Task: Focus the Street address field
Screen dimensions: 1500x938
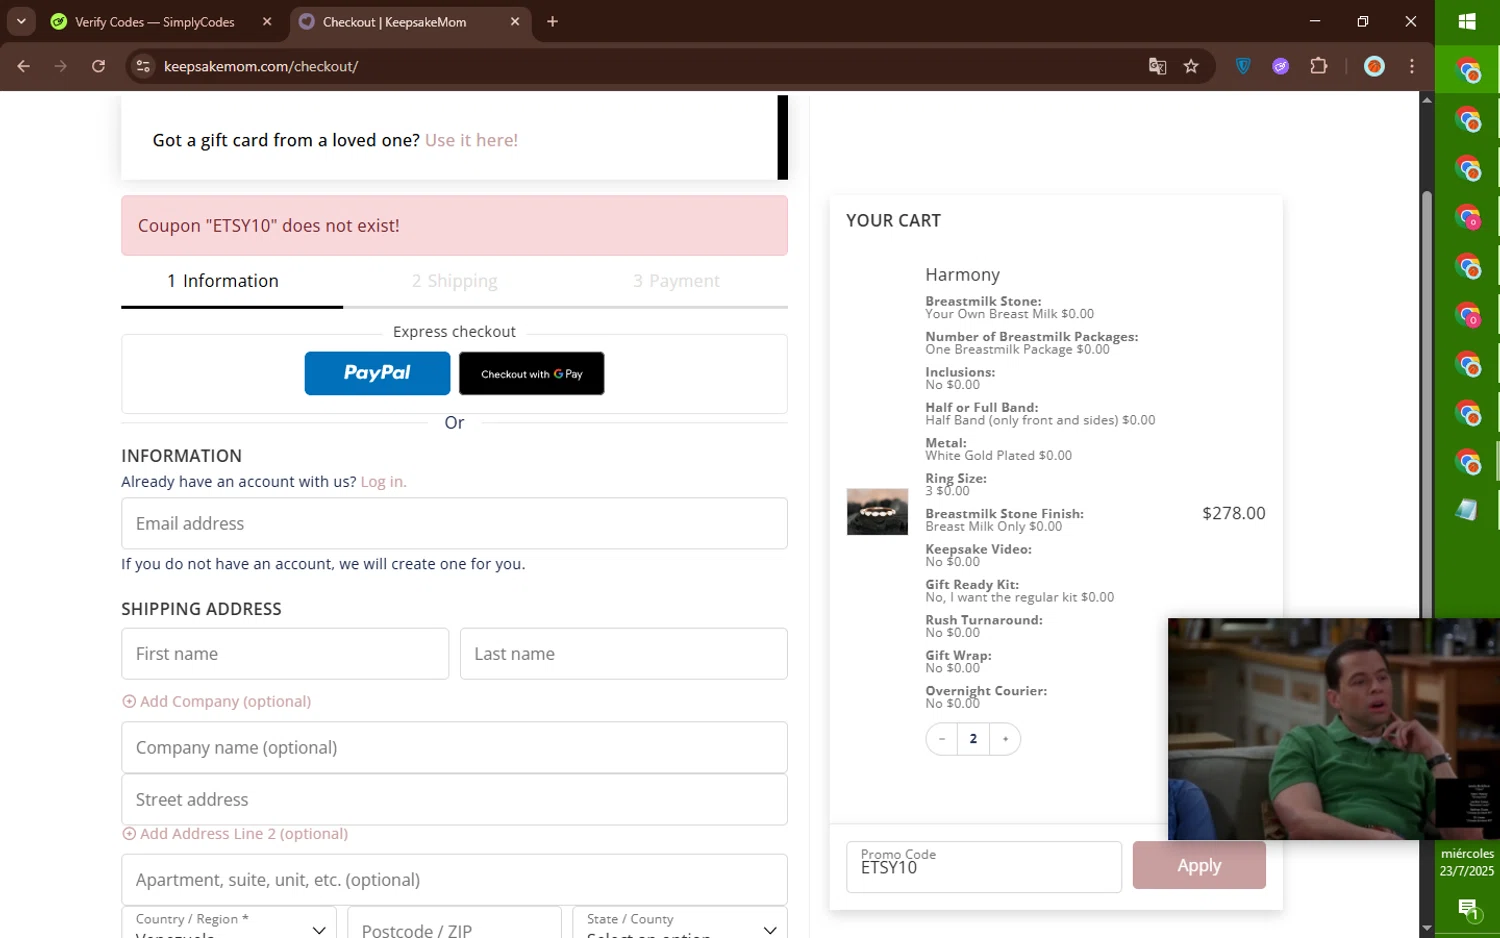Action: pyautogui.click(x=454, y=799)
